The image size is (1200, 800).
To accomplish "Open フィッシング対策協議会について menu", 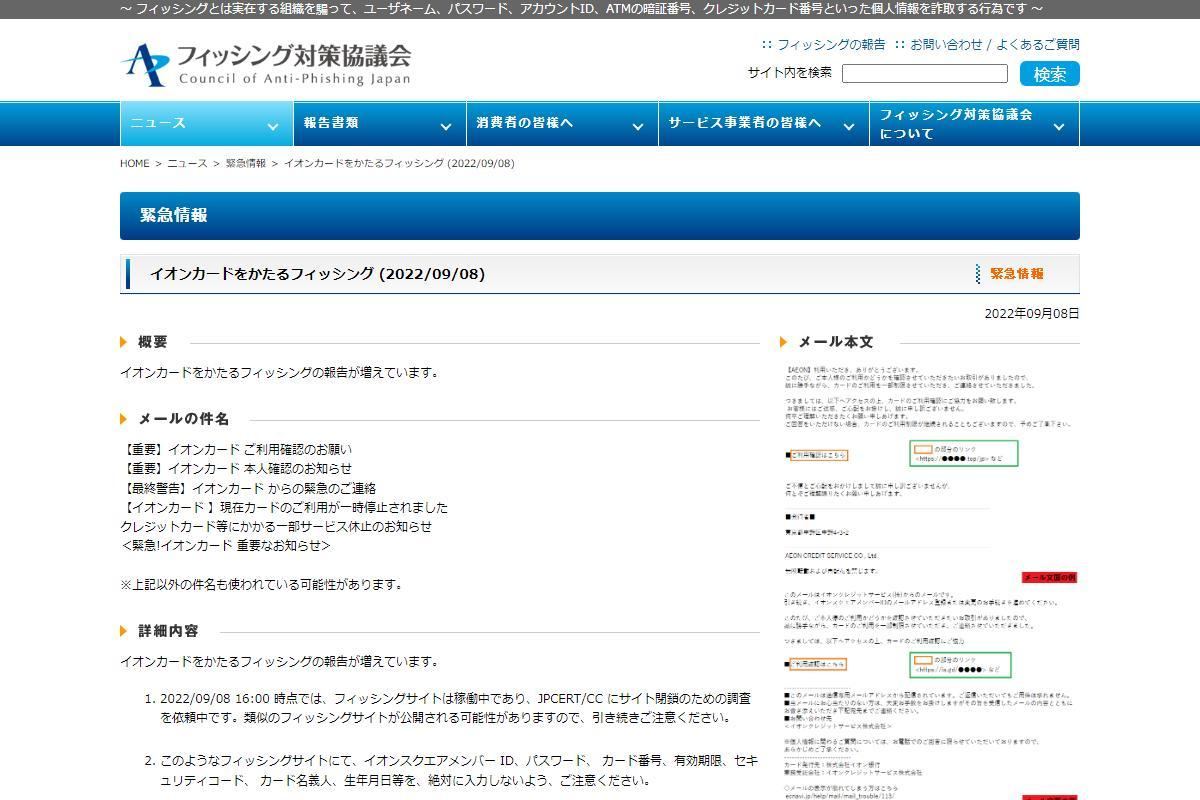I will coord(975,123).
